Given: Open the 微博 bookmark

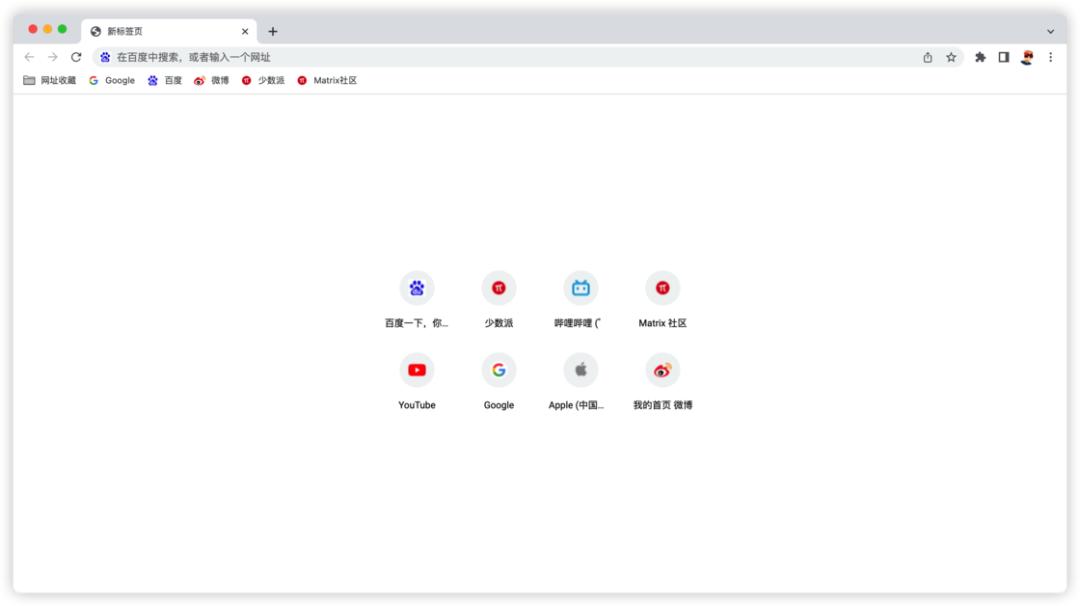Looking at the screenshot, I should coord(211,81).
